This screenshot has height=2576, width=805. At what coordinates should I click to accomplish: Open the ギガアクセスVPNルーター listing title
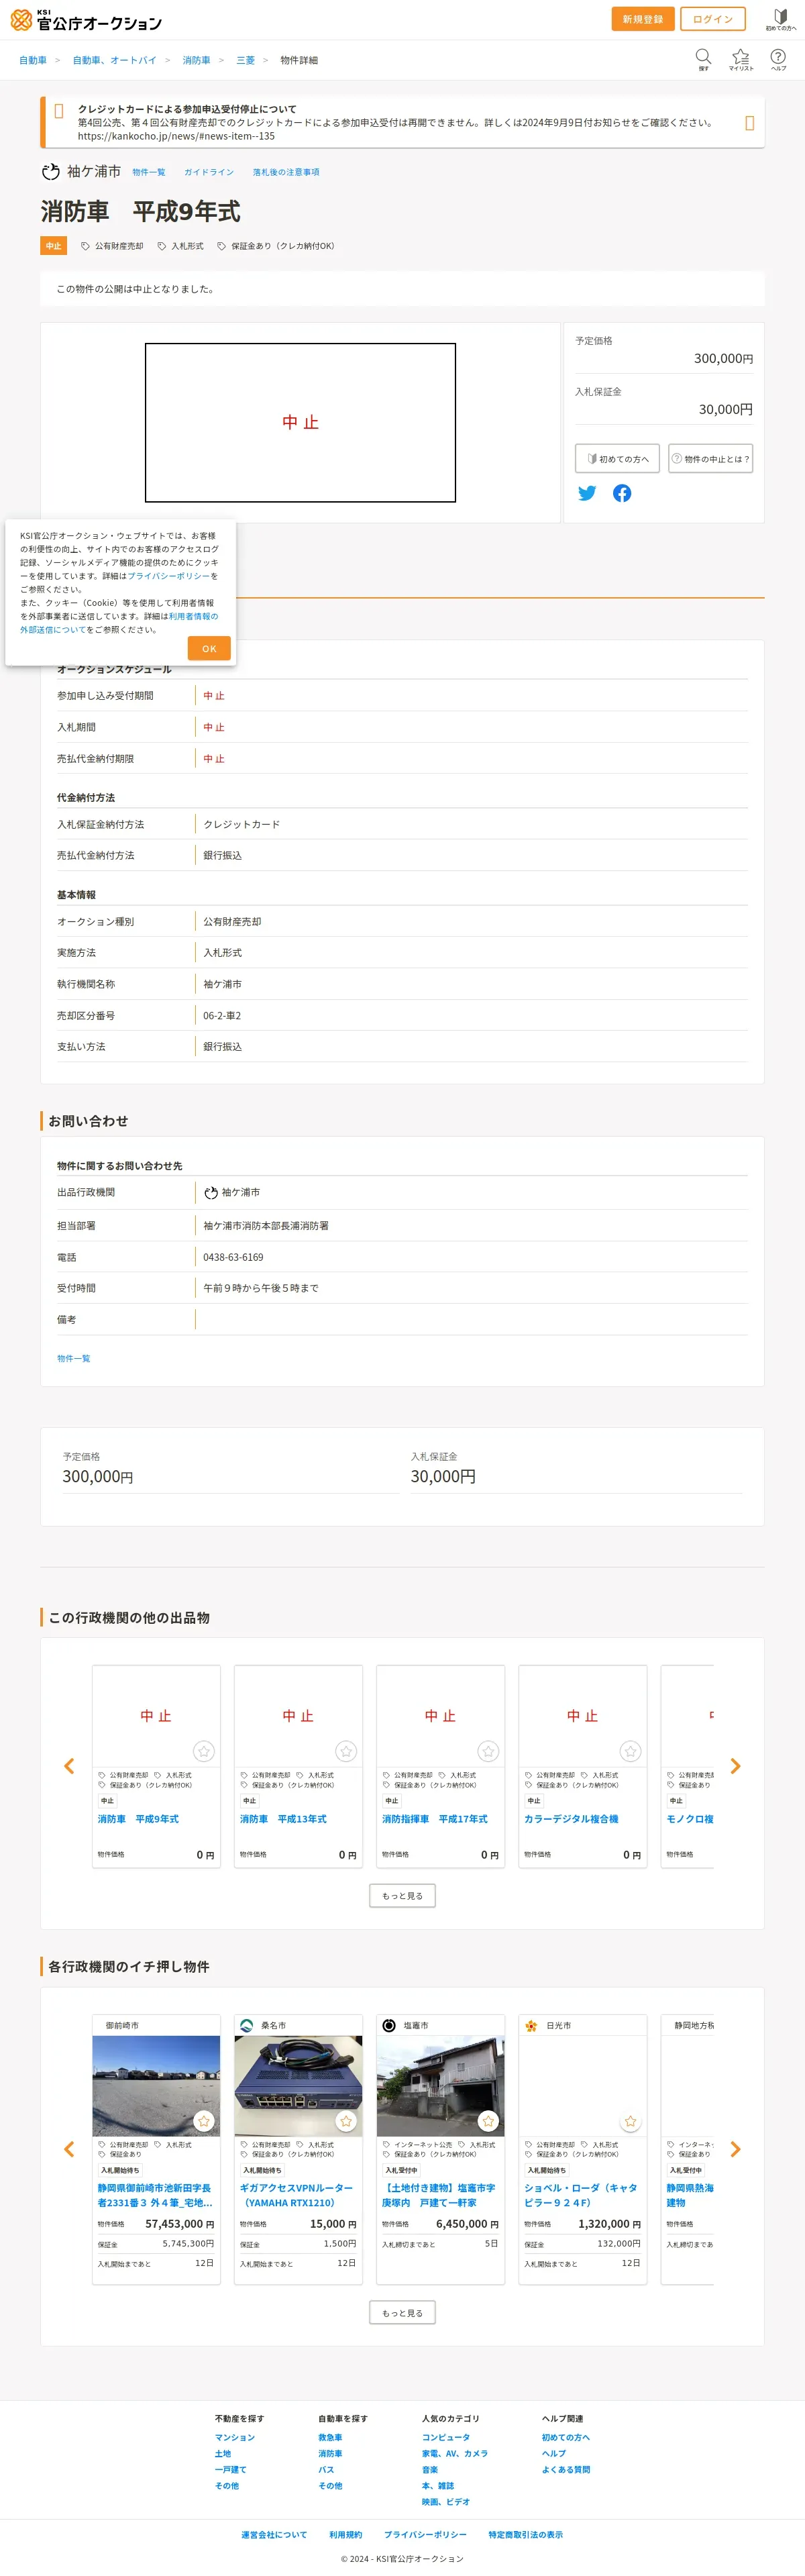point(296,2195)
